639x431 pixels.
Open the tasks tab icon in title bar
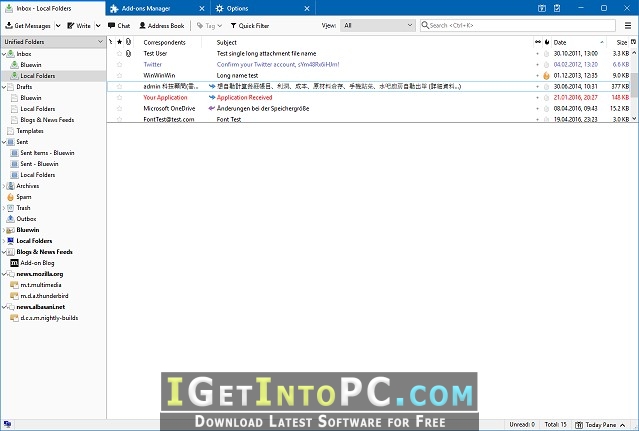557,8
